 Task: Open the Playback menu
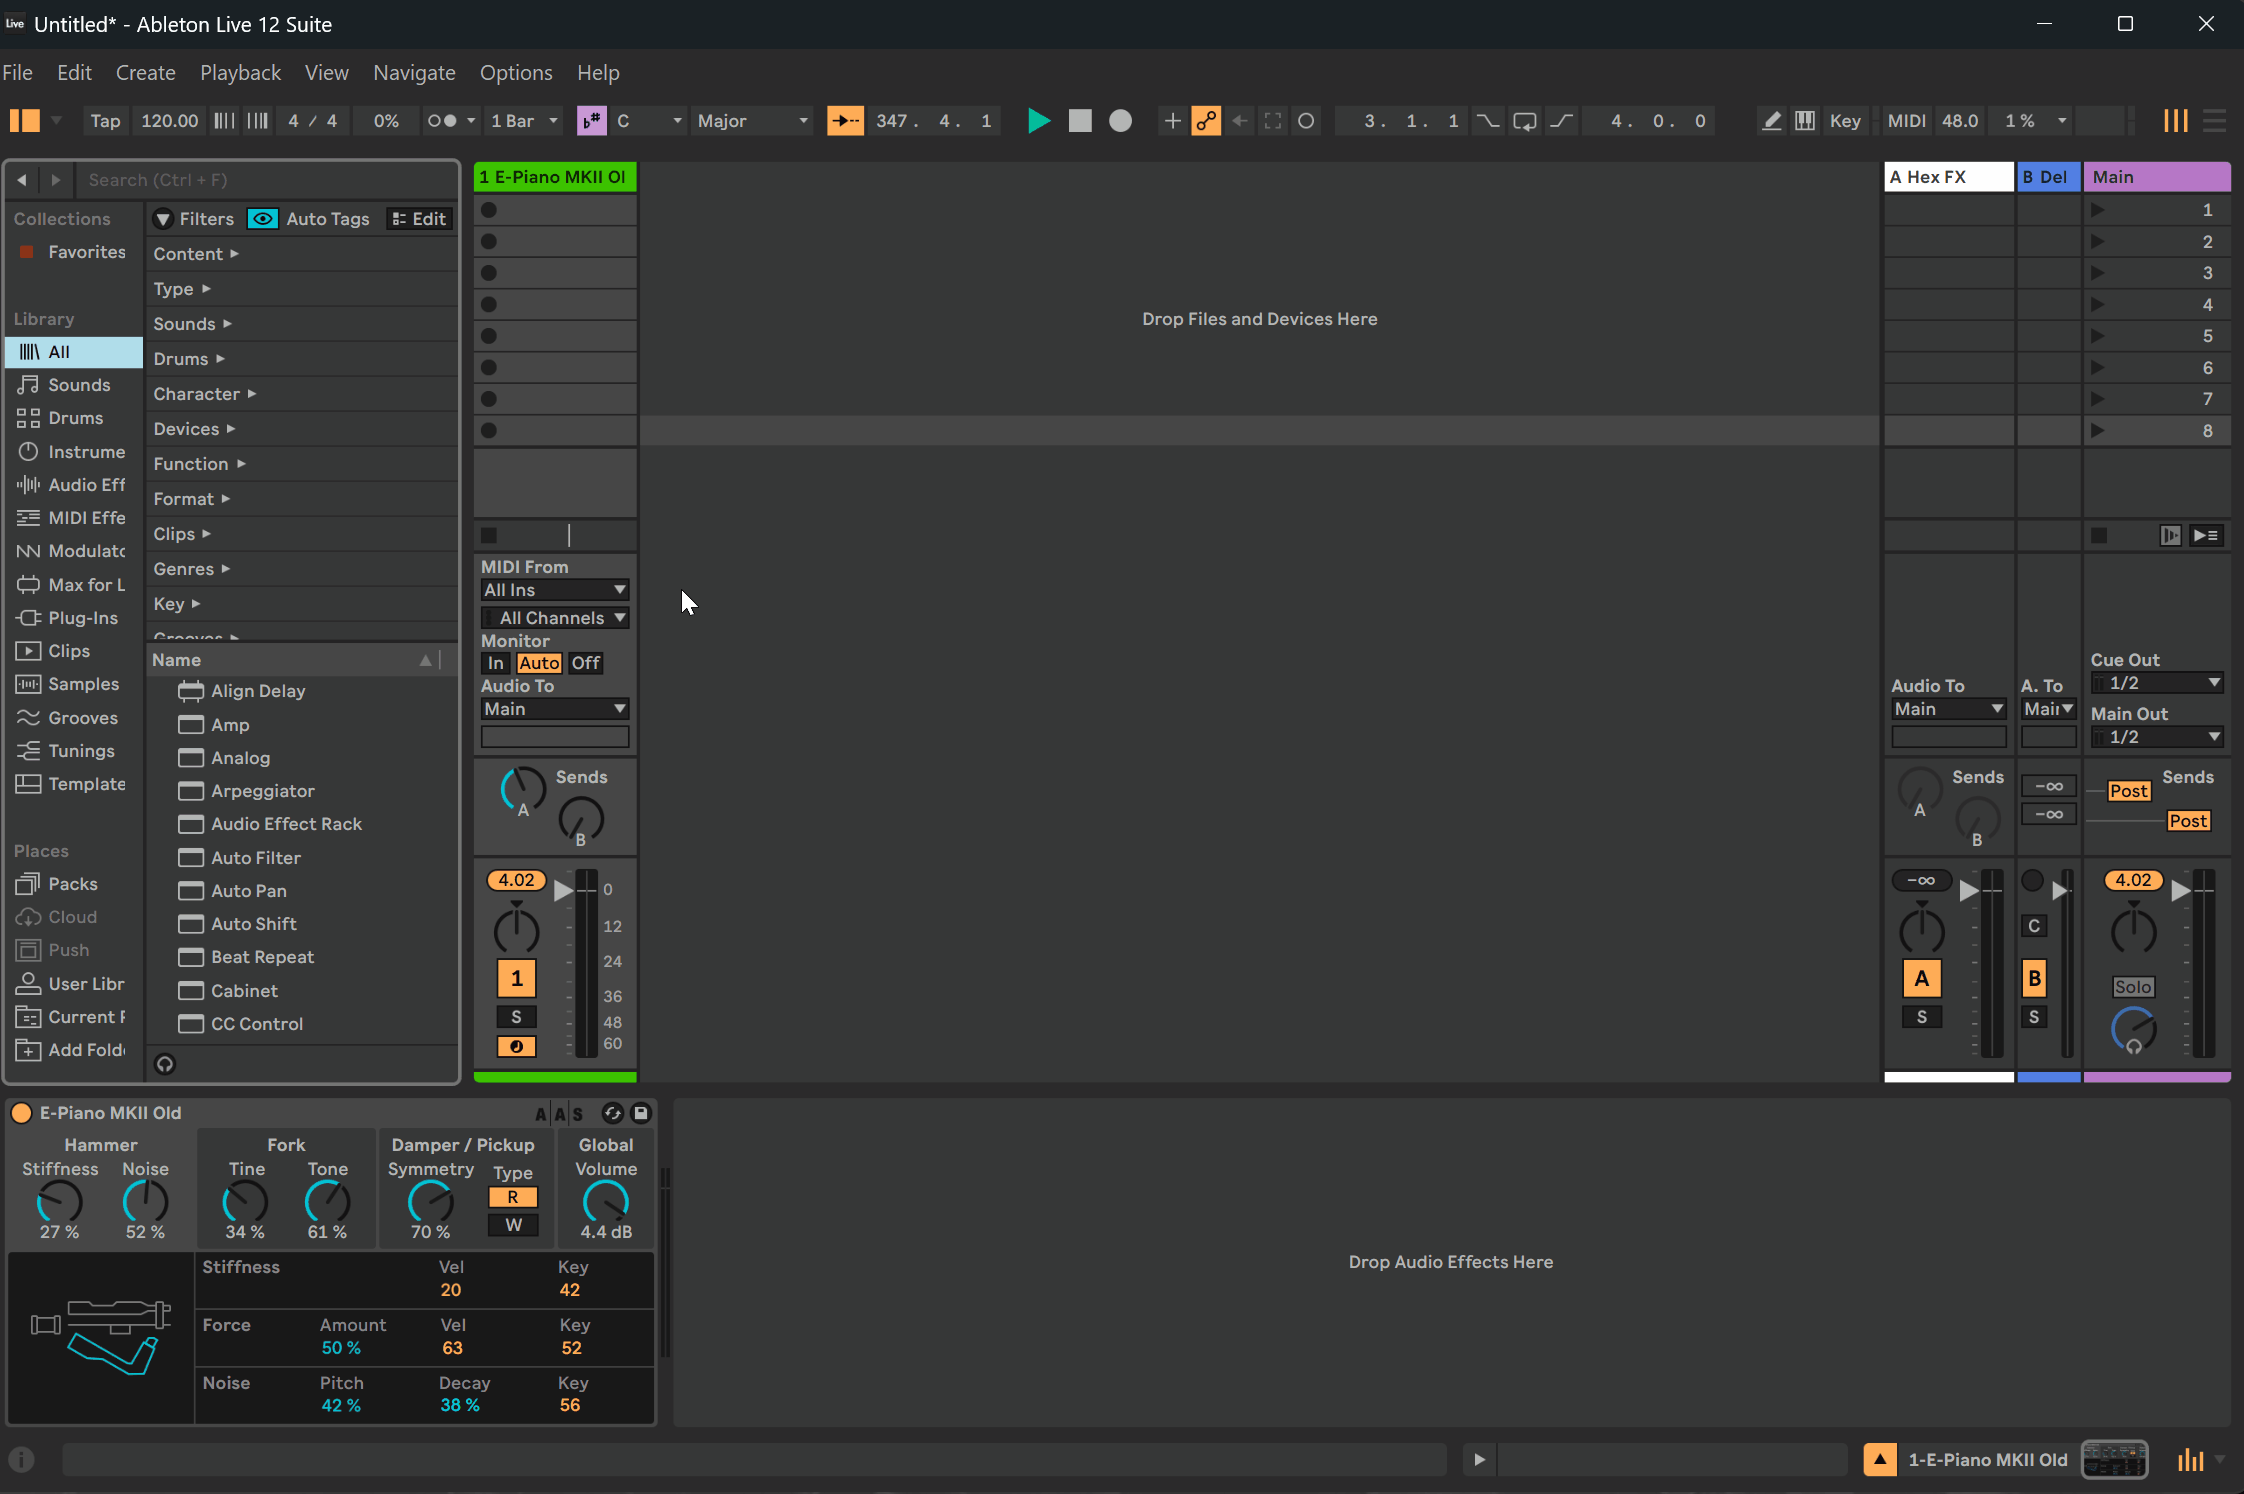(x=240, y=73)
